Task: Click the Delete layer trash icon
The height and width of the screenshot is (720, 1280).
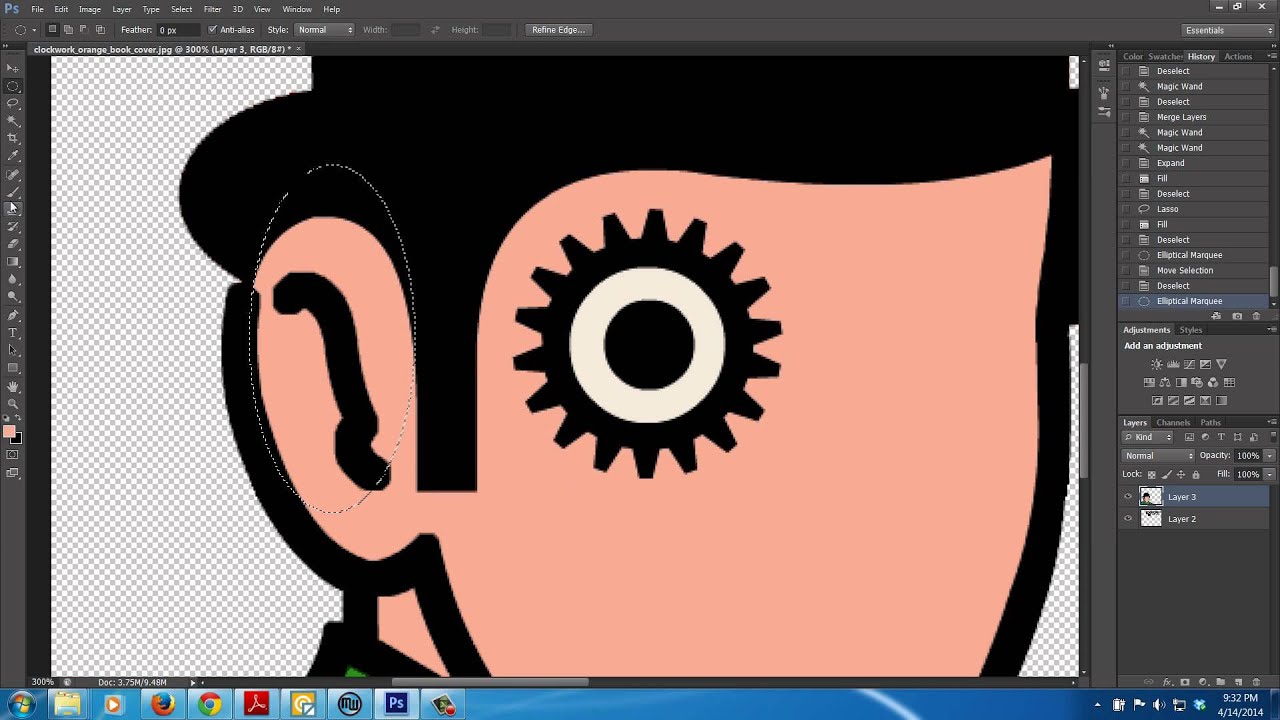Action: click(x=1256, y=682)
